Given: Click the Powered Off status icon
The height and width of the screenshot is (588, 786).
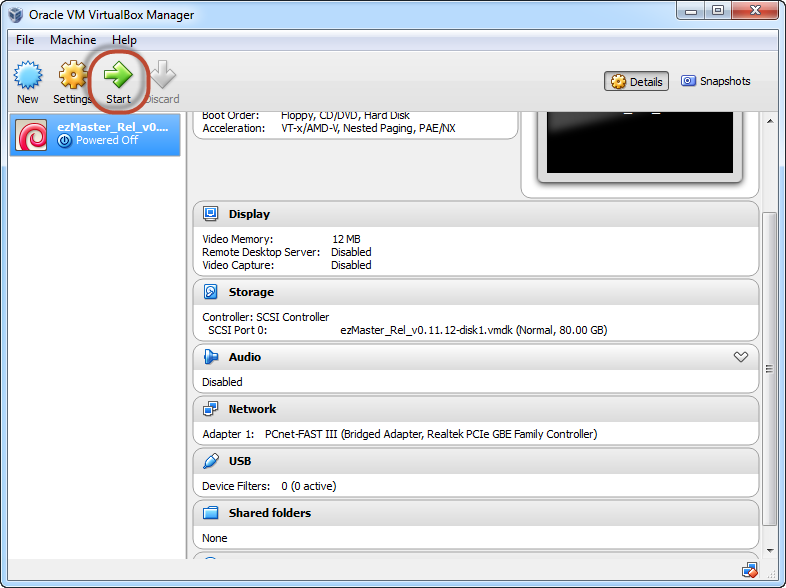Looking at the screenshot, I should click(x=64, y=141).
